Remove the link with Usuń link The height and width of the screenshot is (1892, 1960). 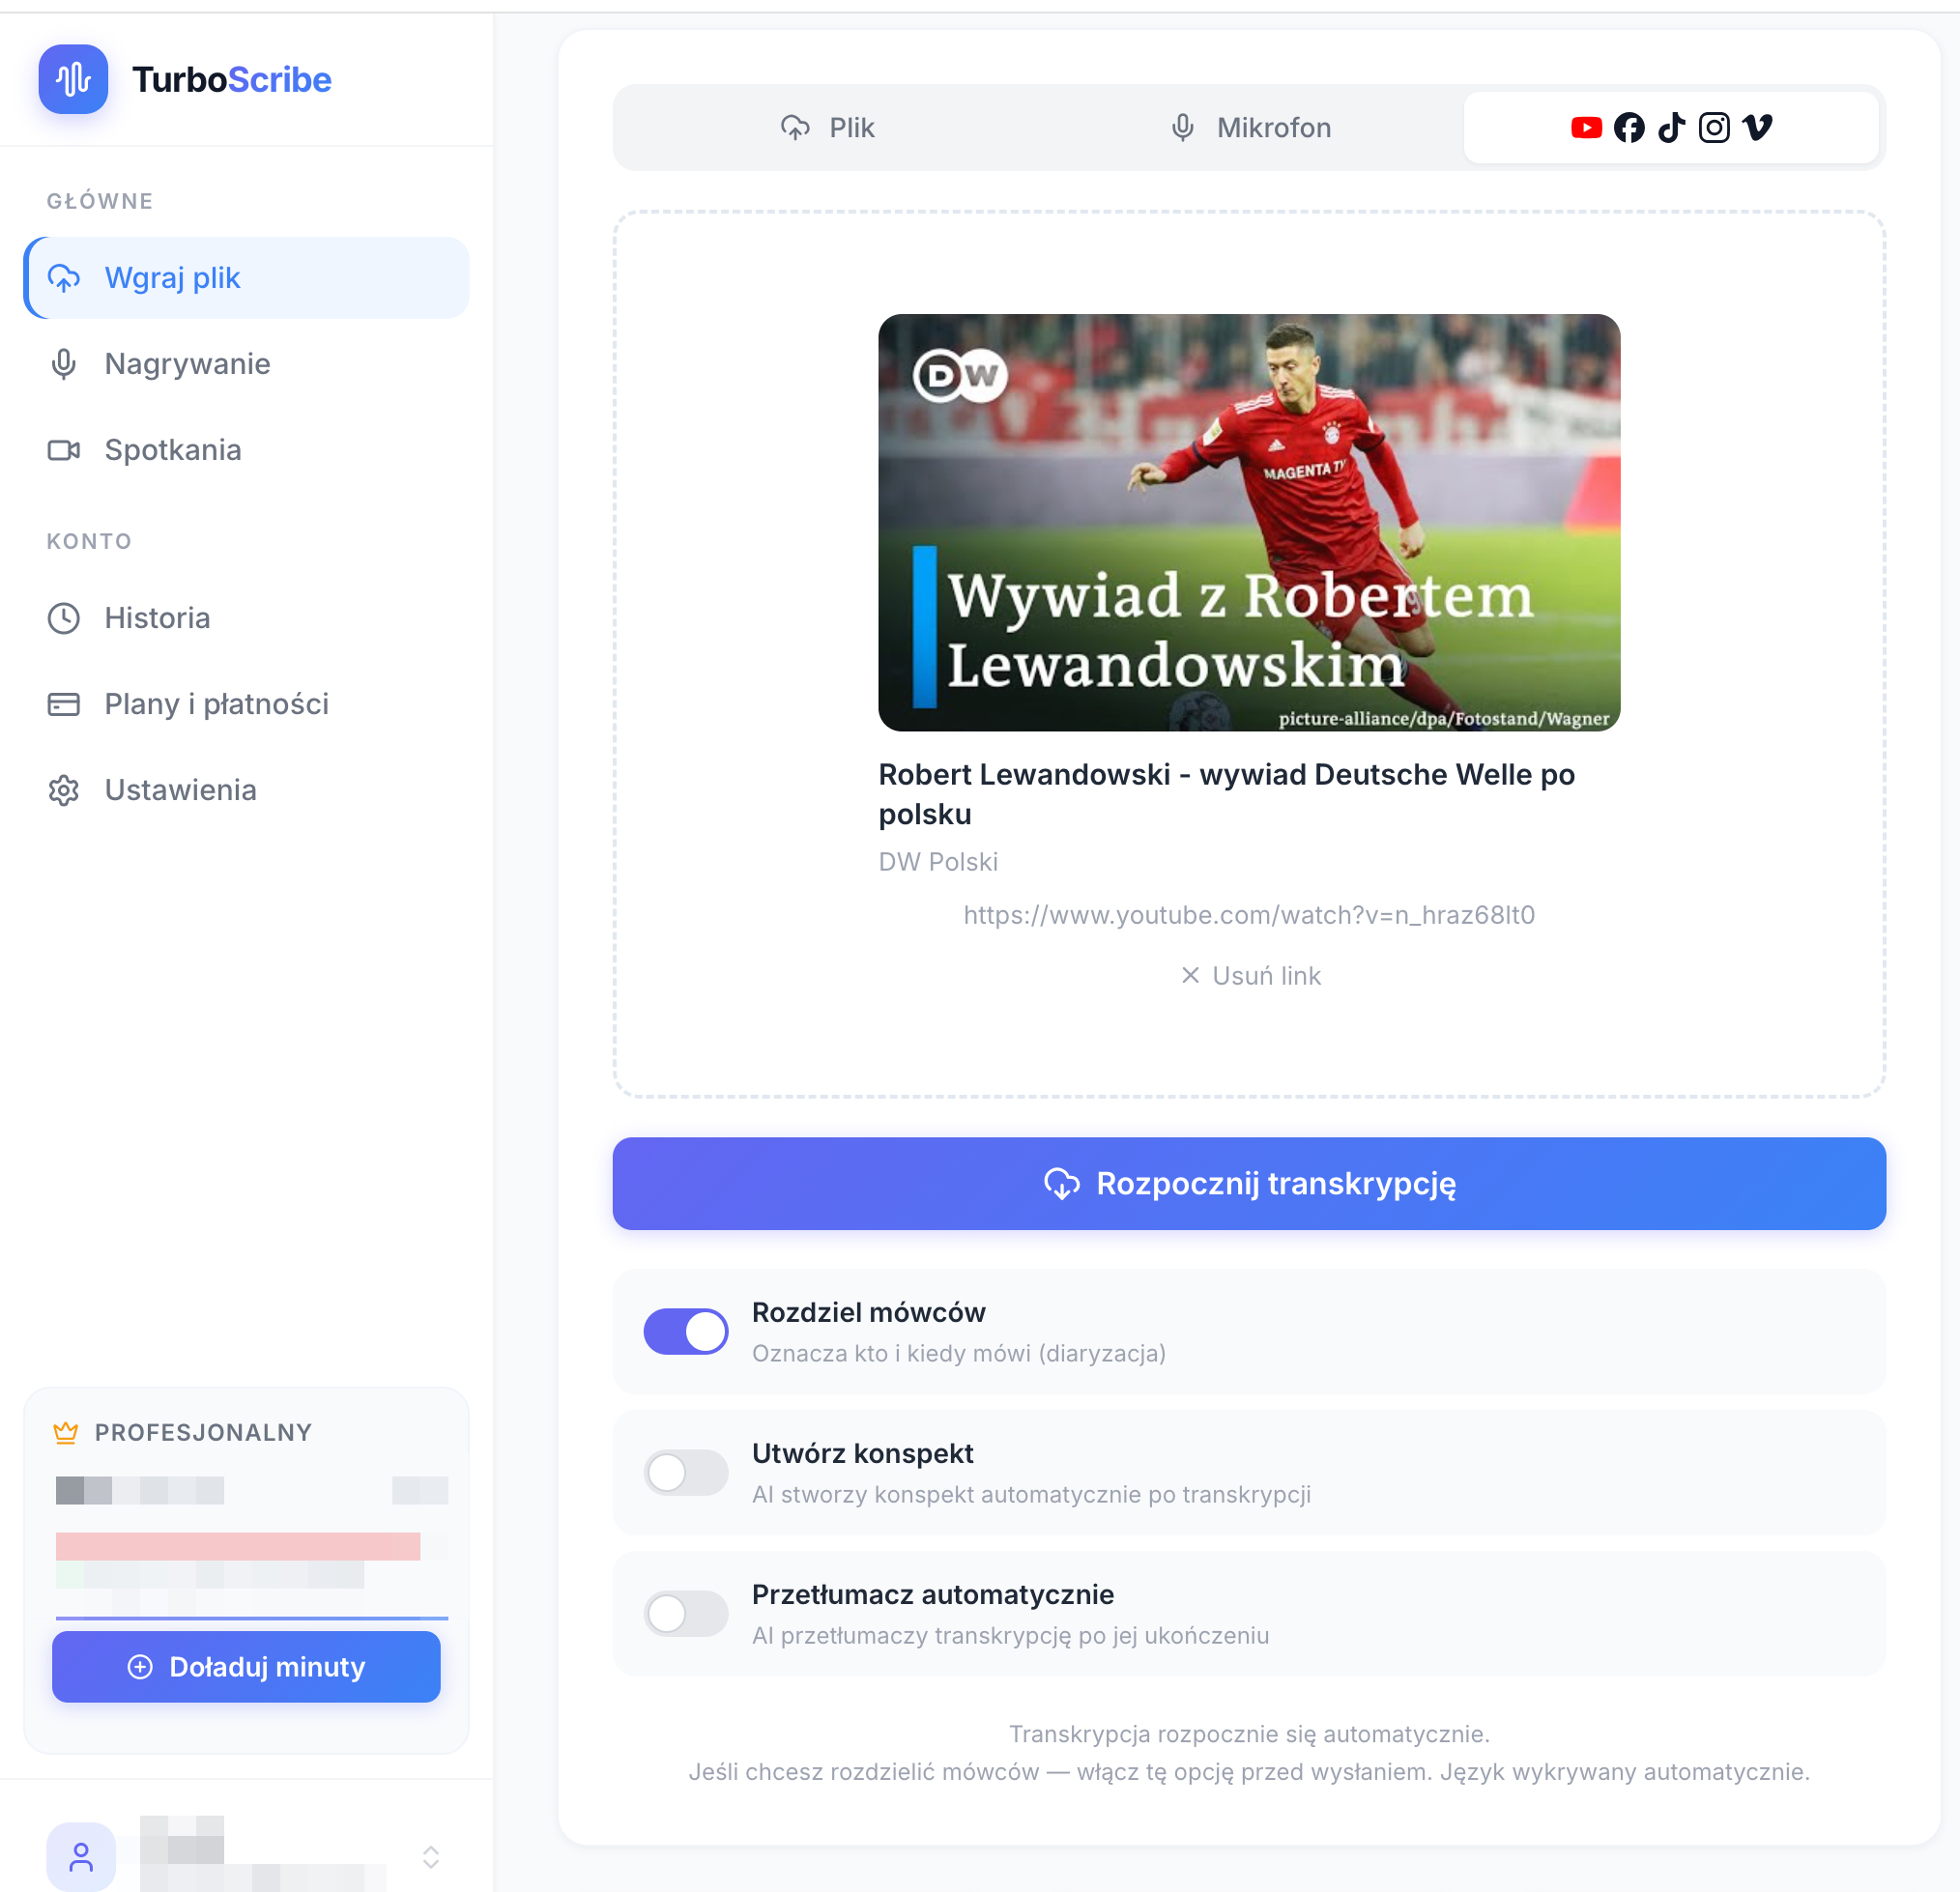[1250, 976]
